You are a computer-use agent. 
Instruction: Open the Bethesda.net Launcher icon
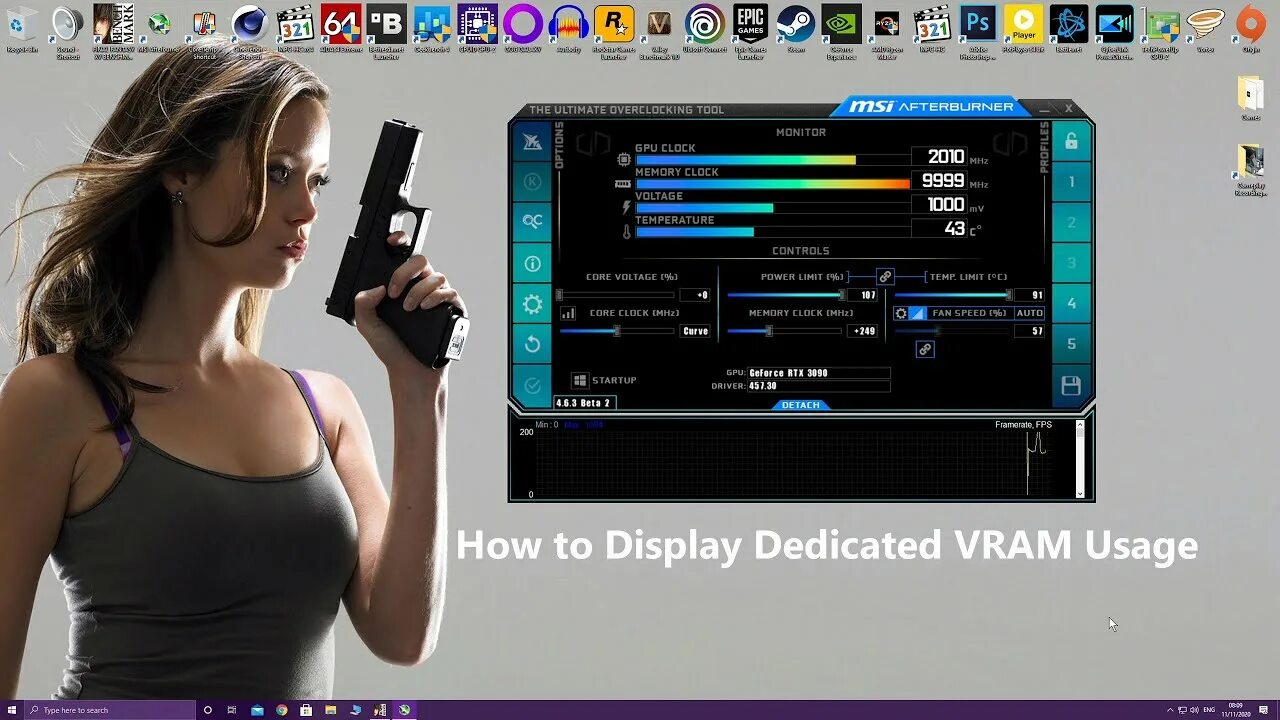pos(386,31)
